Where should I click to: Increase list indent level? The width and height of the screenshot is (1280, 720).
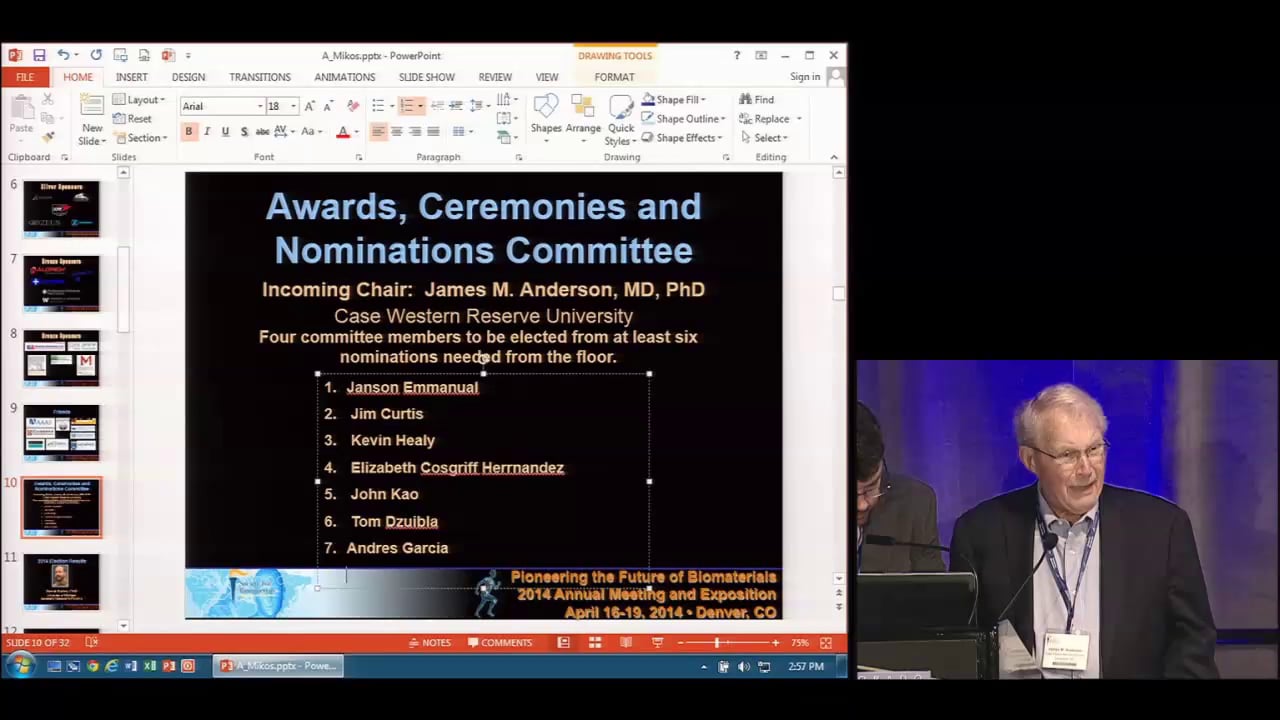pyautogui.click(x=456, y=106)
